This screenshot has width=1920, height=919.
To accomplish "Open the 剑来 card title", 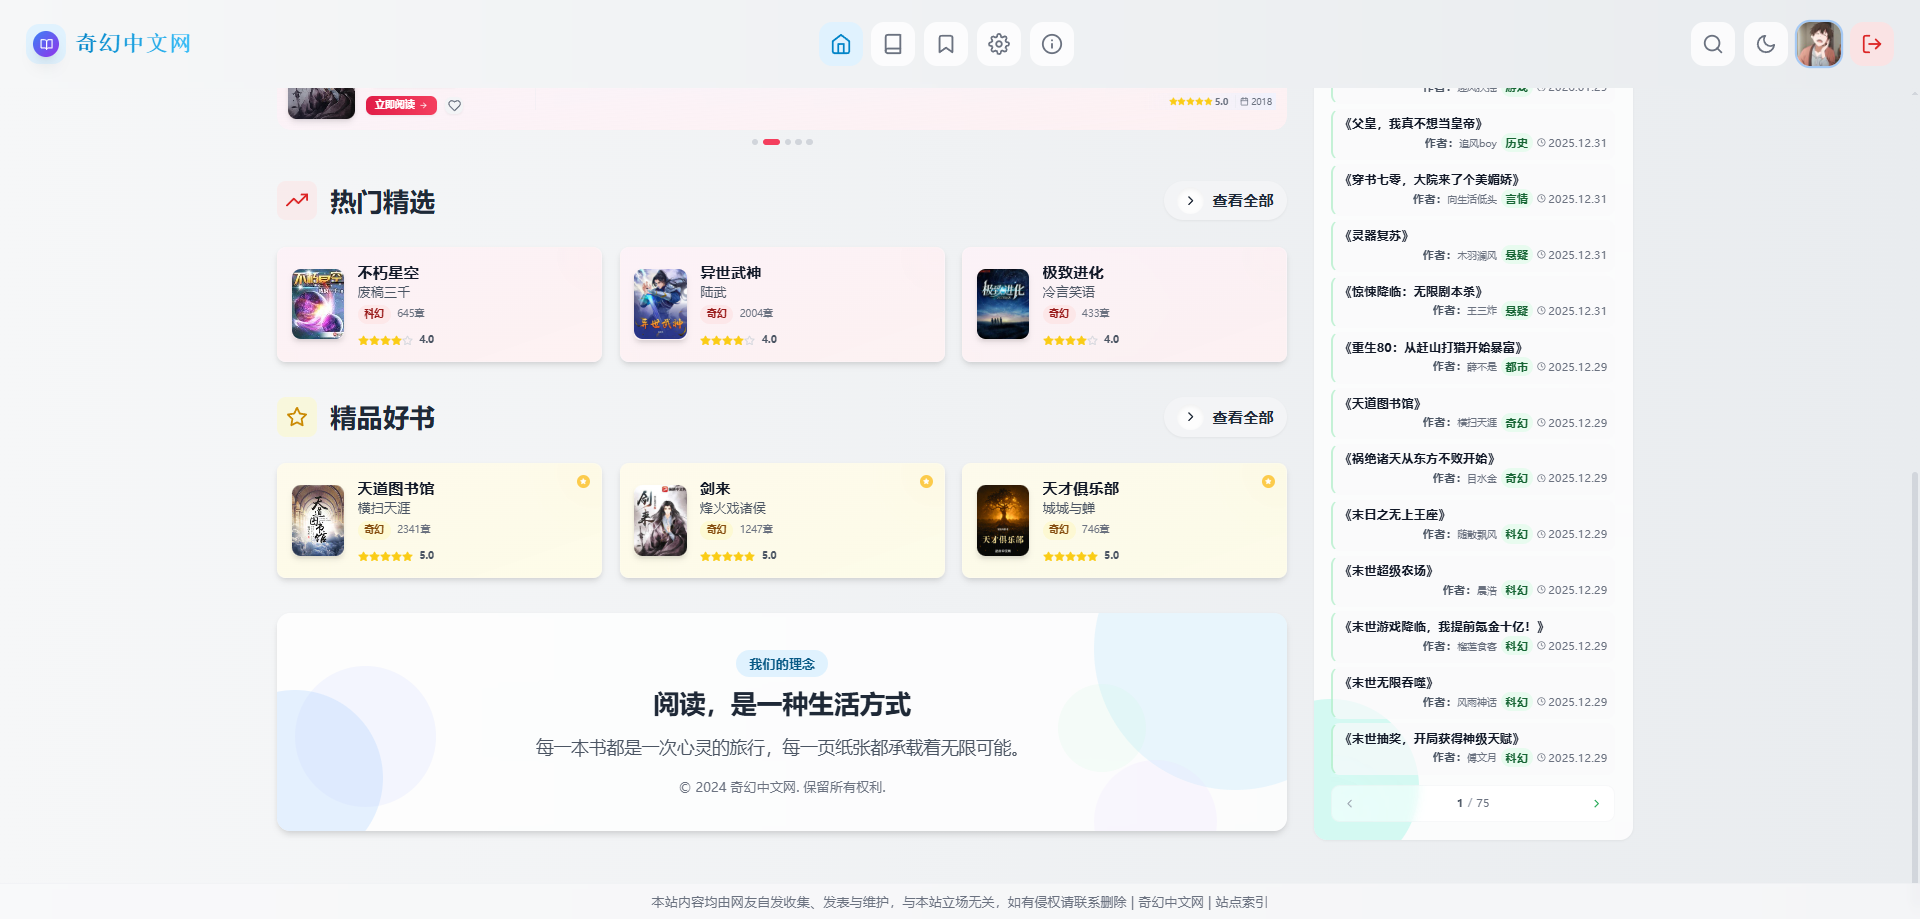I will pos(715,489).
